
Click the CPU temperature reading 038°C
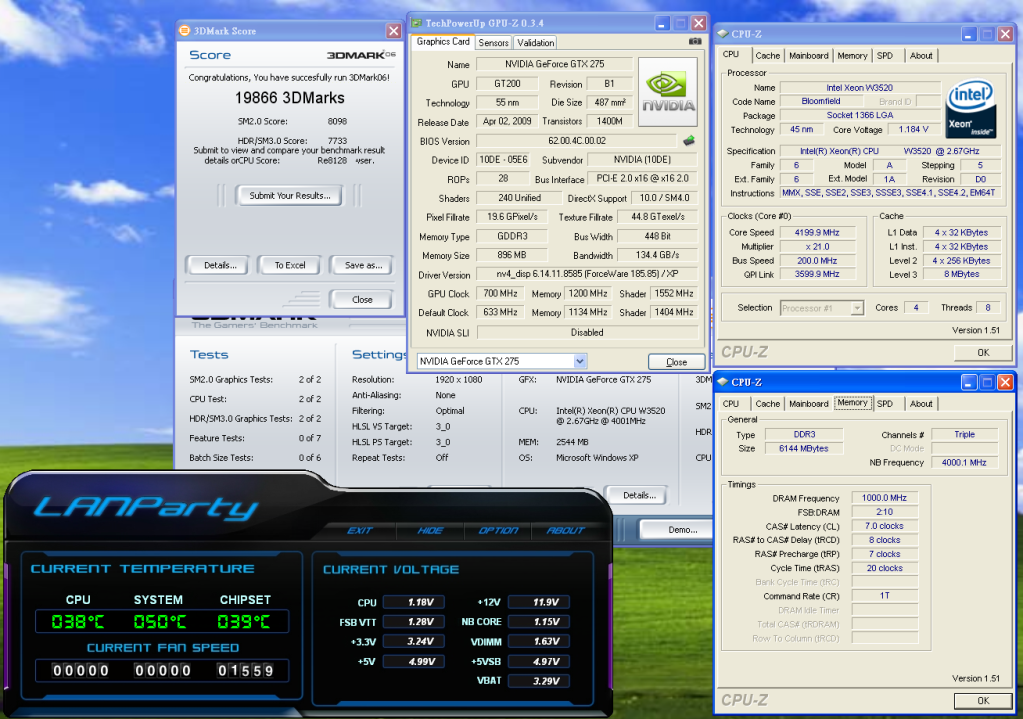pyautogui.click(x=77, y=622)
